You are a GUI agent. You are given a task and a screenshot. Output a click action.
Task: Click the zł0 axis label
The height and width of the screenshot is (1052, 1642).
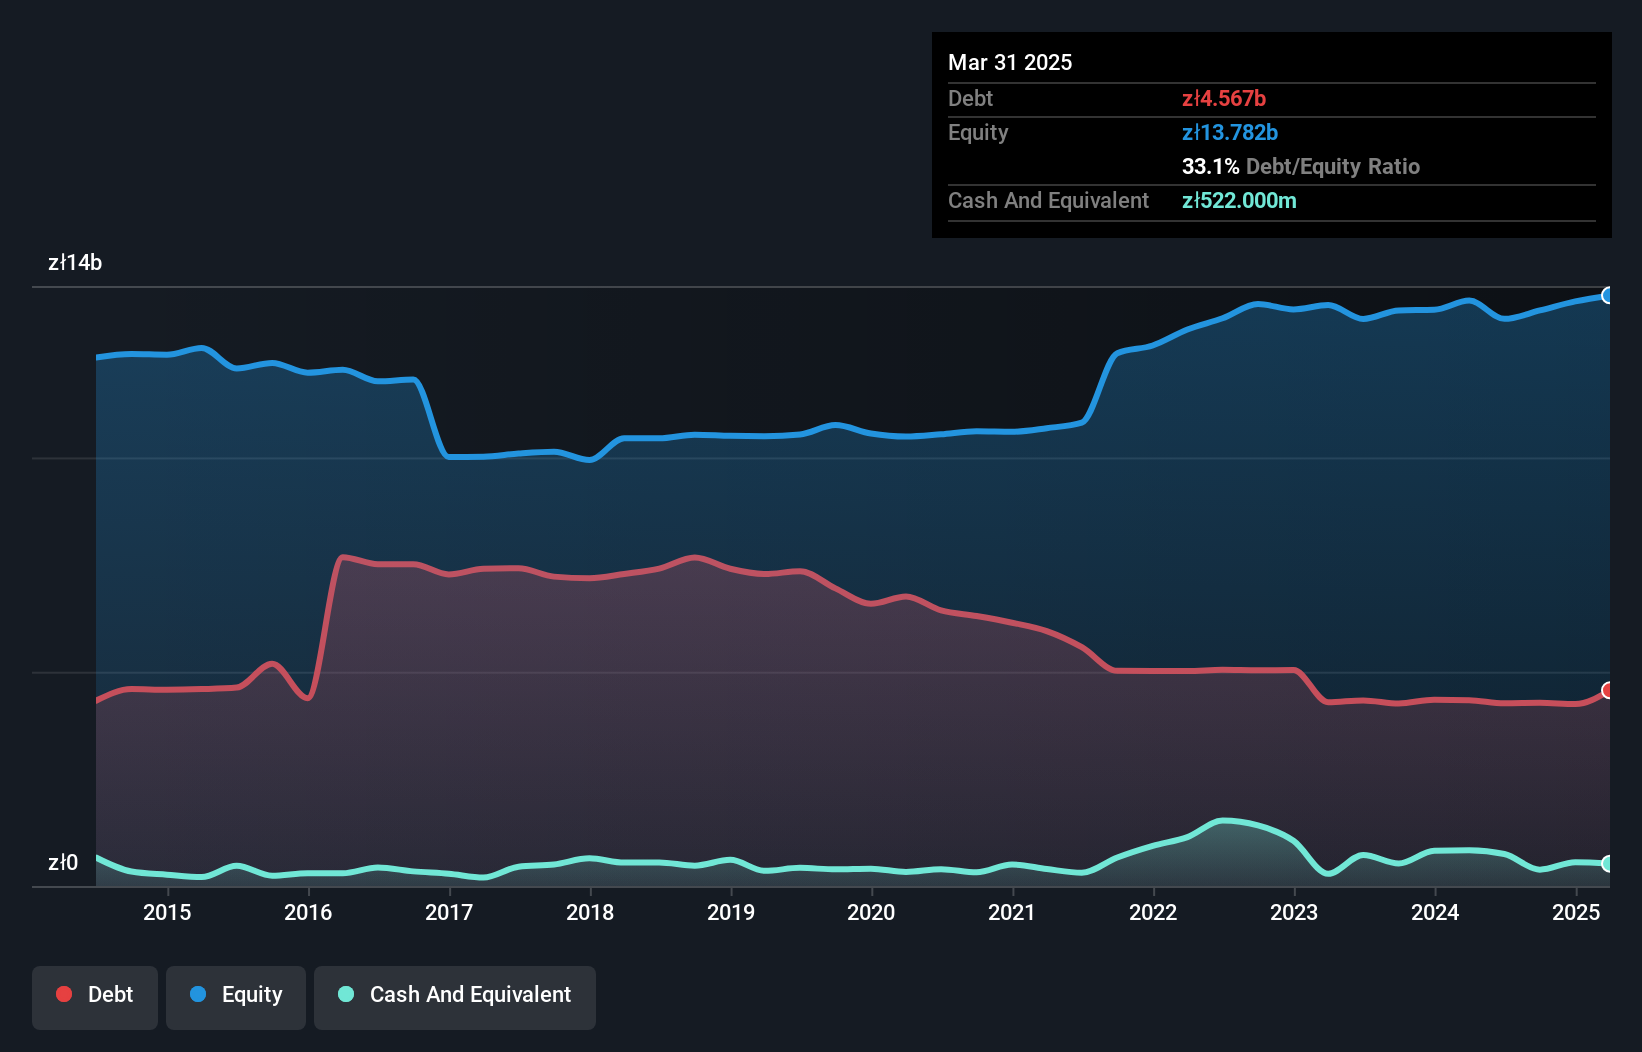[x=64, y=861]
